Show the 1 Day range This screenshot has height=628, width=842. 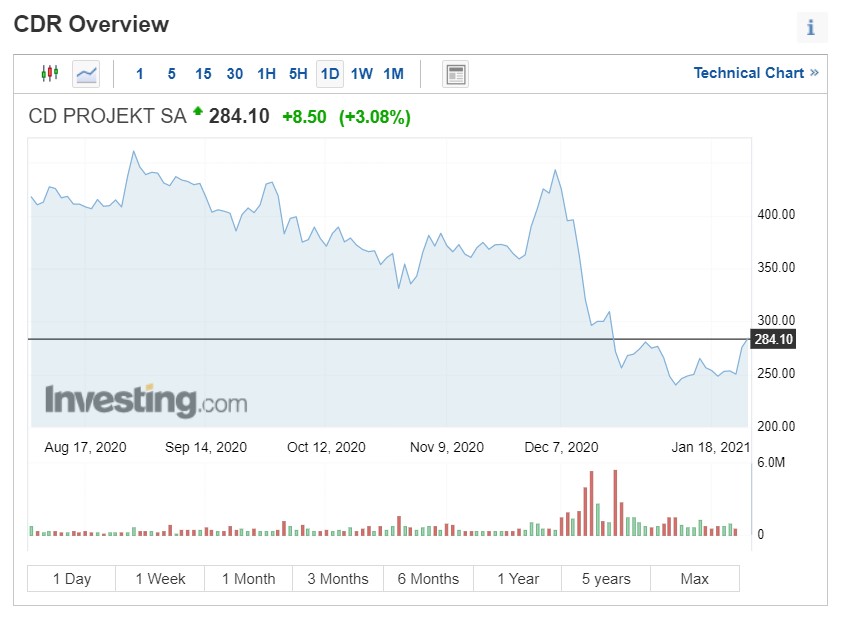pyautogui.click(x=71, y=579)
